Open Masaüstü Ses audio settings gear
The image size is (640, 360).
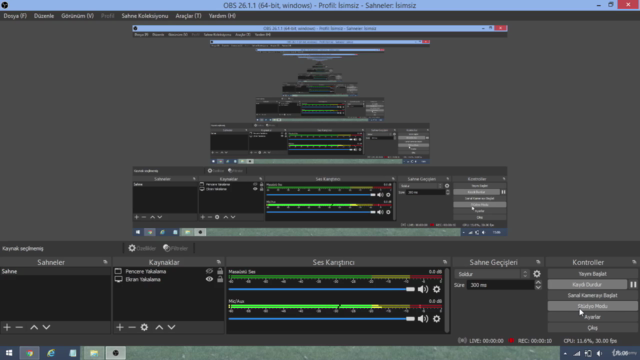(437, 289)
